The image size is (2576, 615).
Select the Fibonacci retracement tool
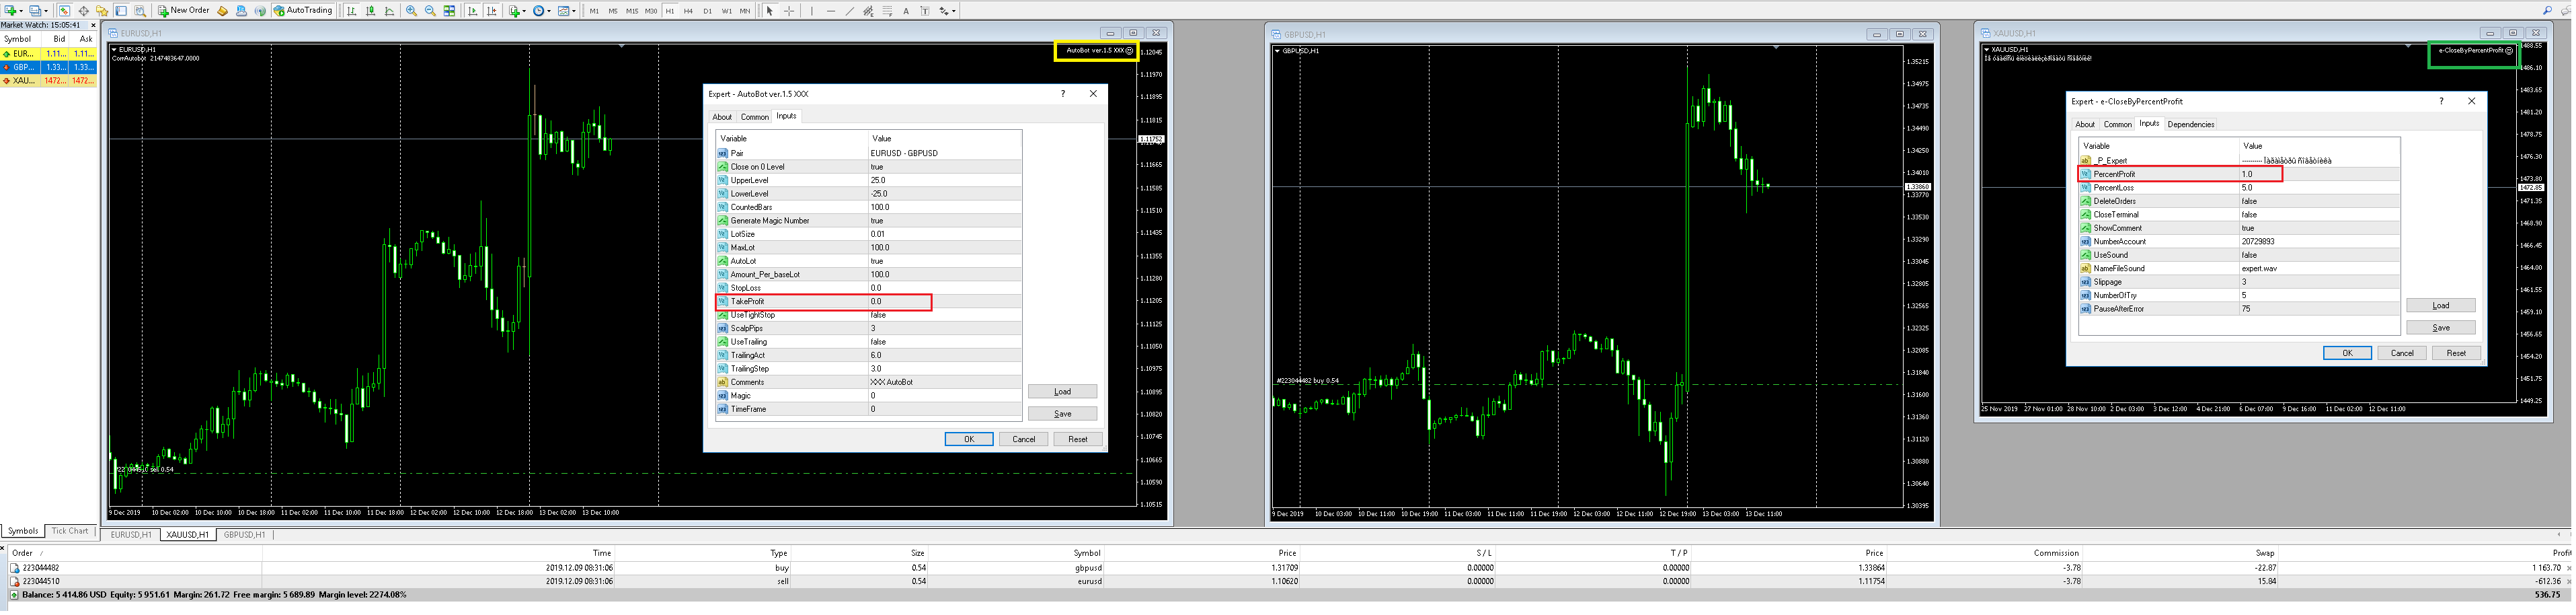point(888,11)
